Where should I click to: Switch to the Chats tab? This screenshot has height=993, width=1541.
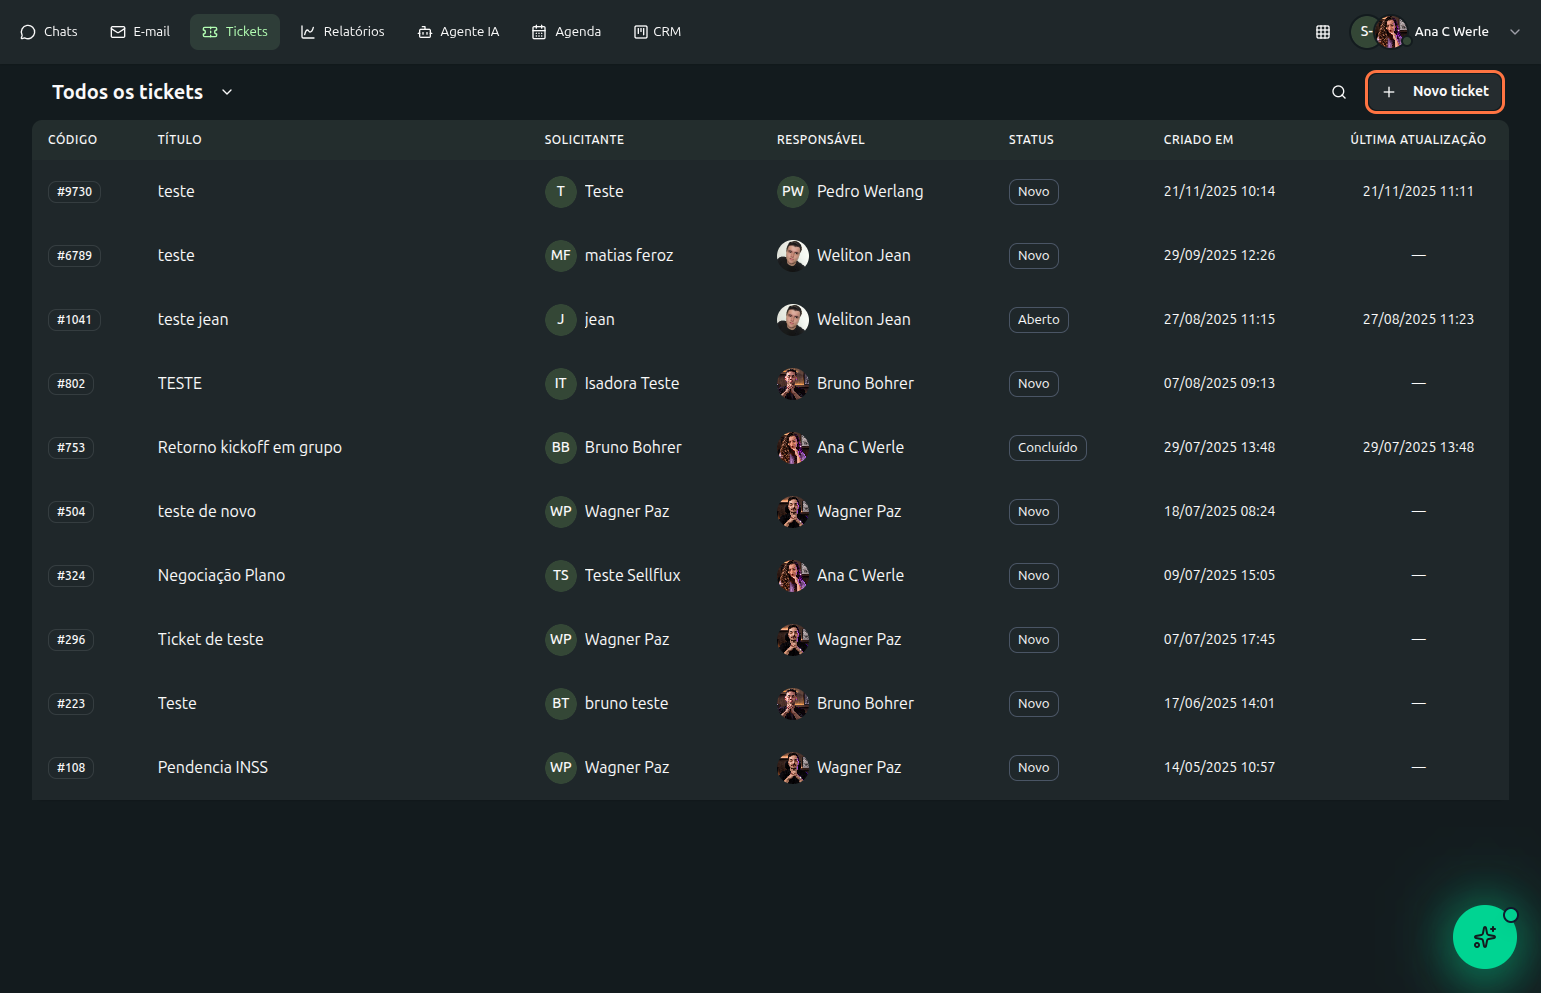click(49, 32)
